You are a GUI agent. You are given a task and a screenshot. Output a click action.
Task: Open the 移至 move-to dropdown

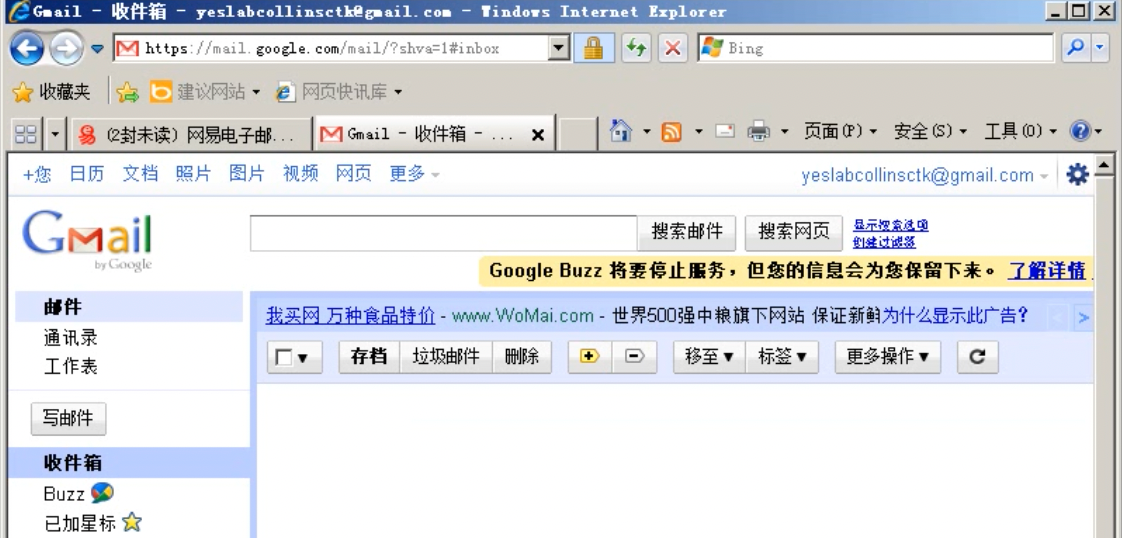(709, 356)
